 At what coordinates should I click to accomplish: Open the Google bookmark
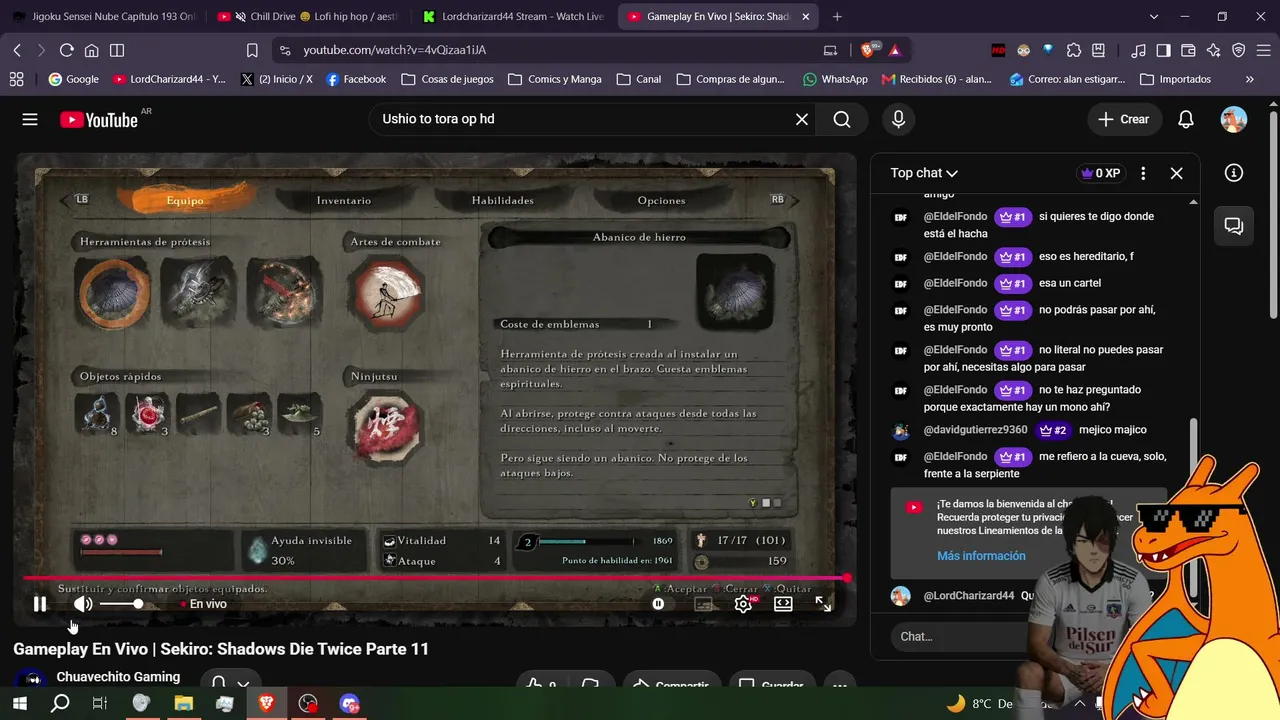tap(73, 79)
